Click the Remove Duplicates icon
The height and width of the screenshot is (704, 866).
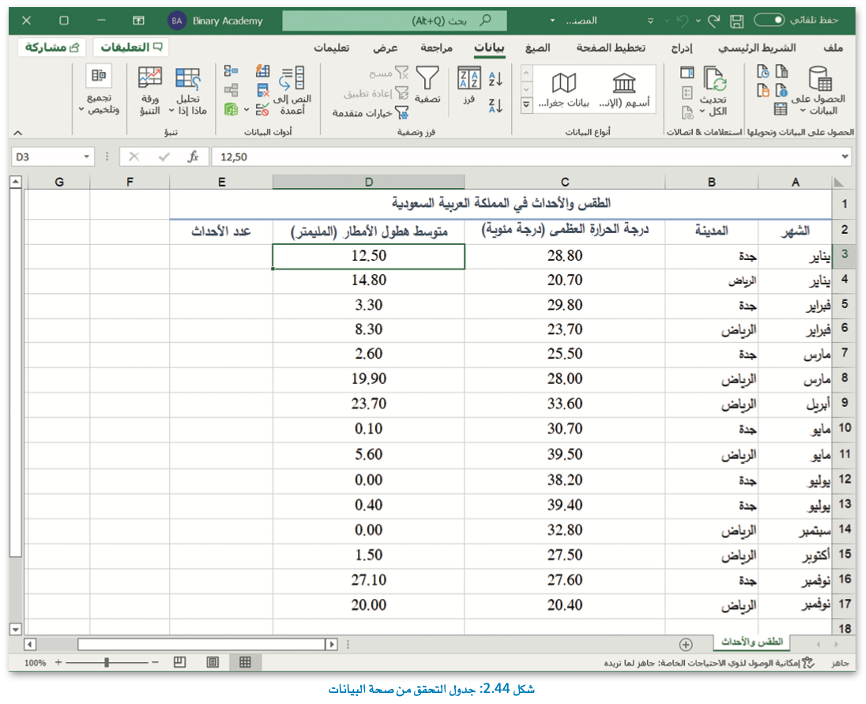point(263,90)
